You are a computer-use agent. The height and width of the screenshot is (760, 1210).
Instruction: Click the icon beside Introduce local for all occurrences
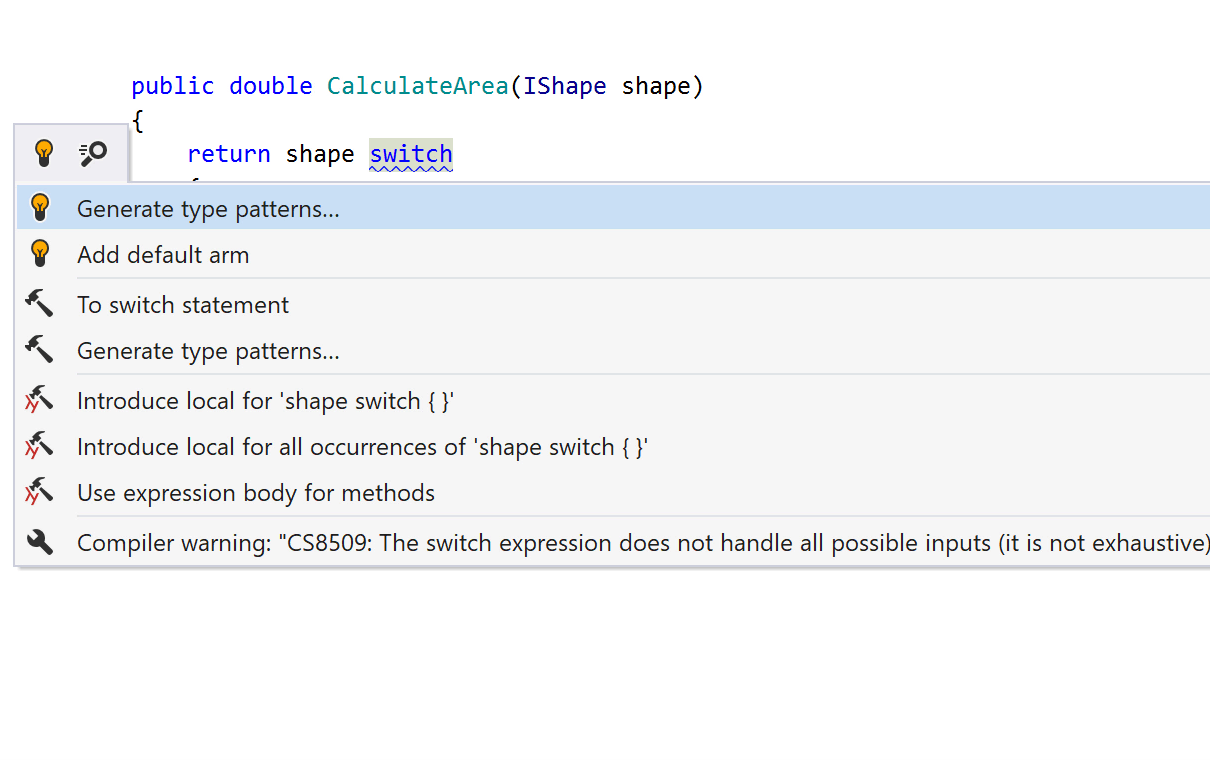(x=40, y=446)
